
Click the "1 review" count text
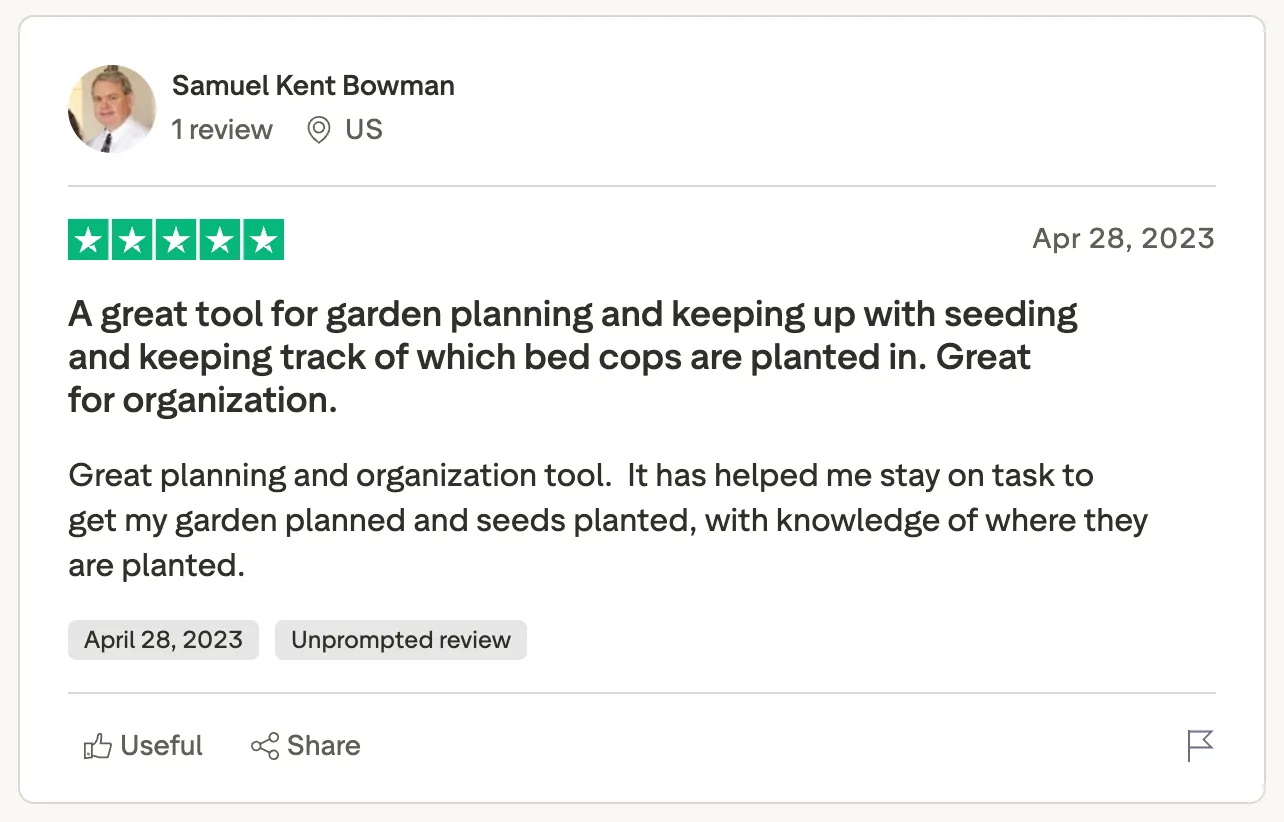[222, 130]
